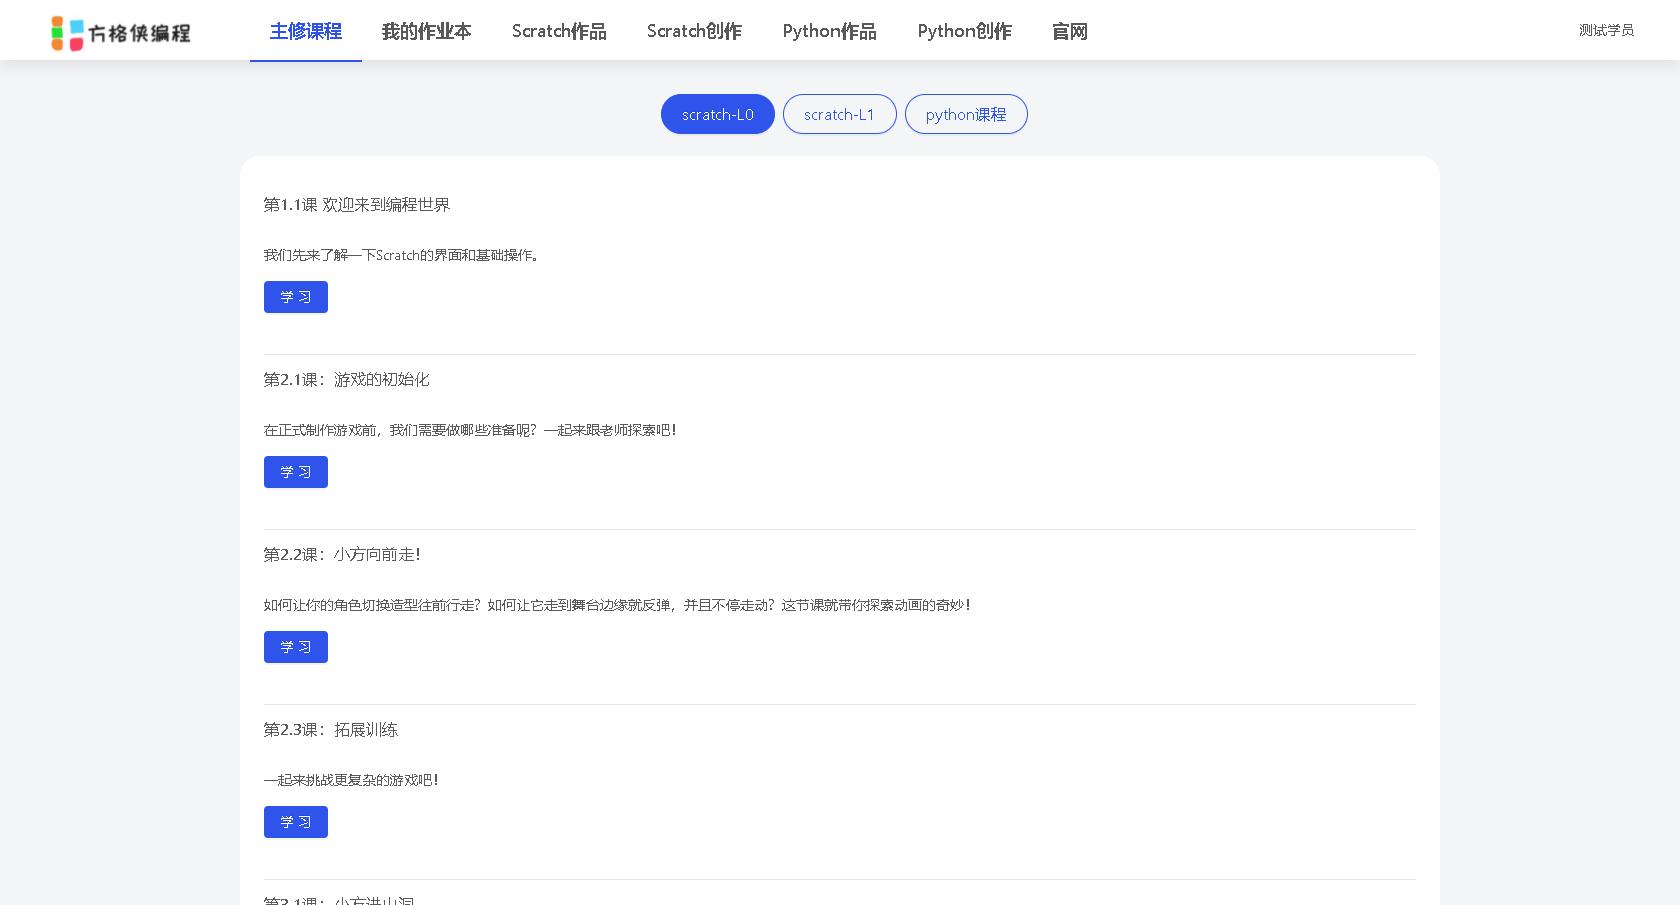Image resolution: width=1680 pixels, height=905 pixels.
Task: Stay on the 主修课程 tab
Action: point(305,31)
